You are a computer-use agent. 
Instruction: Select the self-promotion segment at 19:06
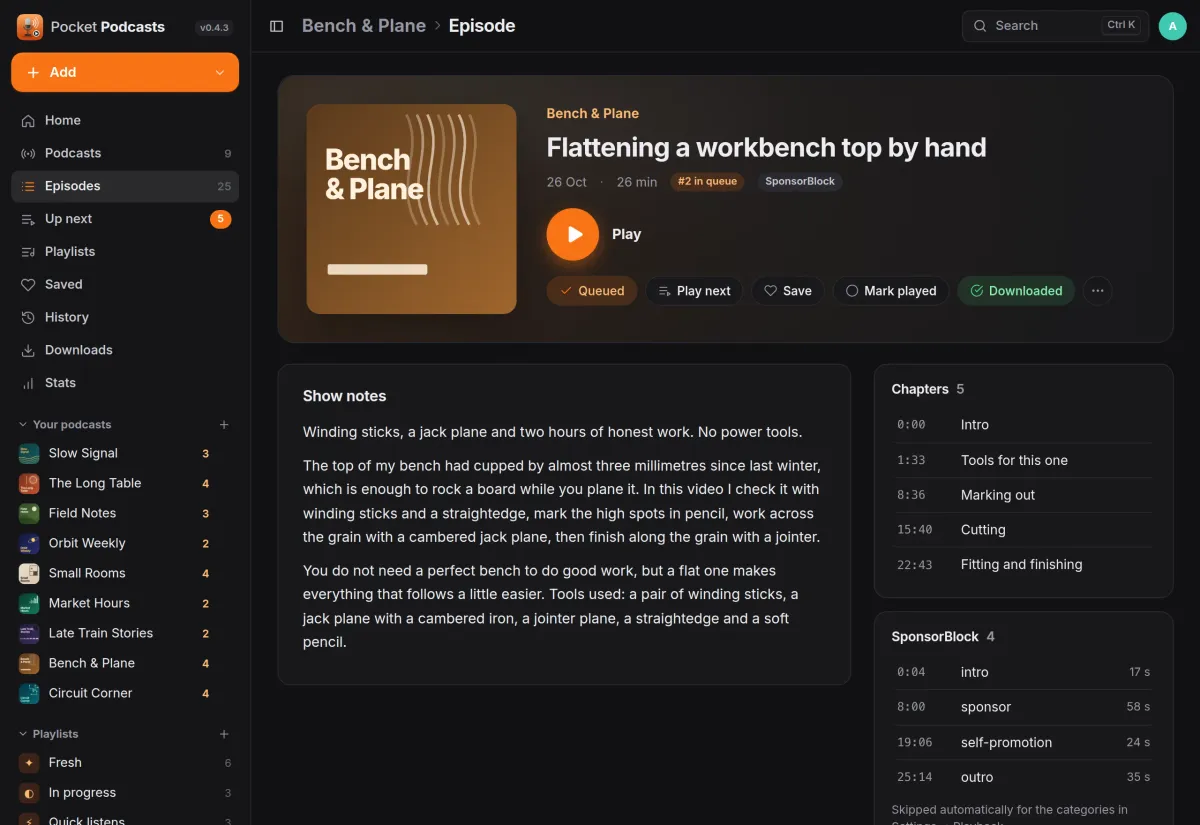1023,742
